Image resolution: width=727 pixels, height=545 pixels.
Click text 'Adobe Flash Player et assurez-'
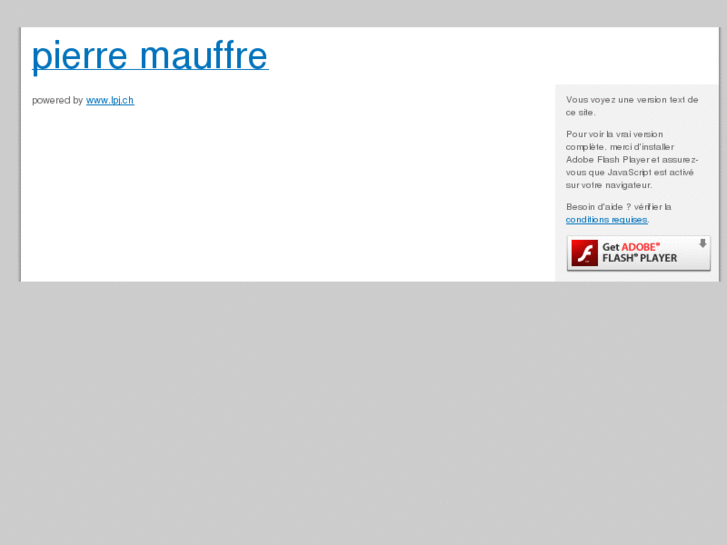(632, 160)
